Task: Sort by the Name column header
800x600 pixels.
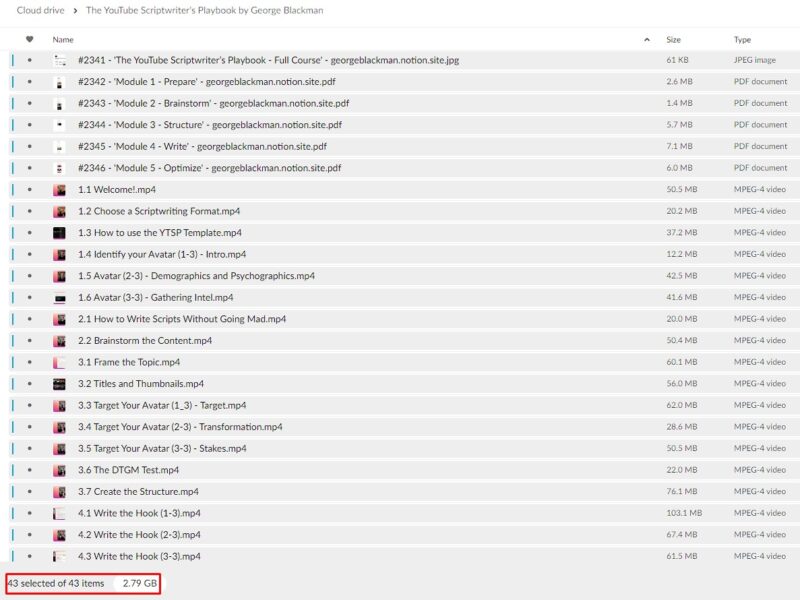Action: 63,40
